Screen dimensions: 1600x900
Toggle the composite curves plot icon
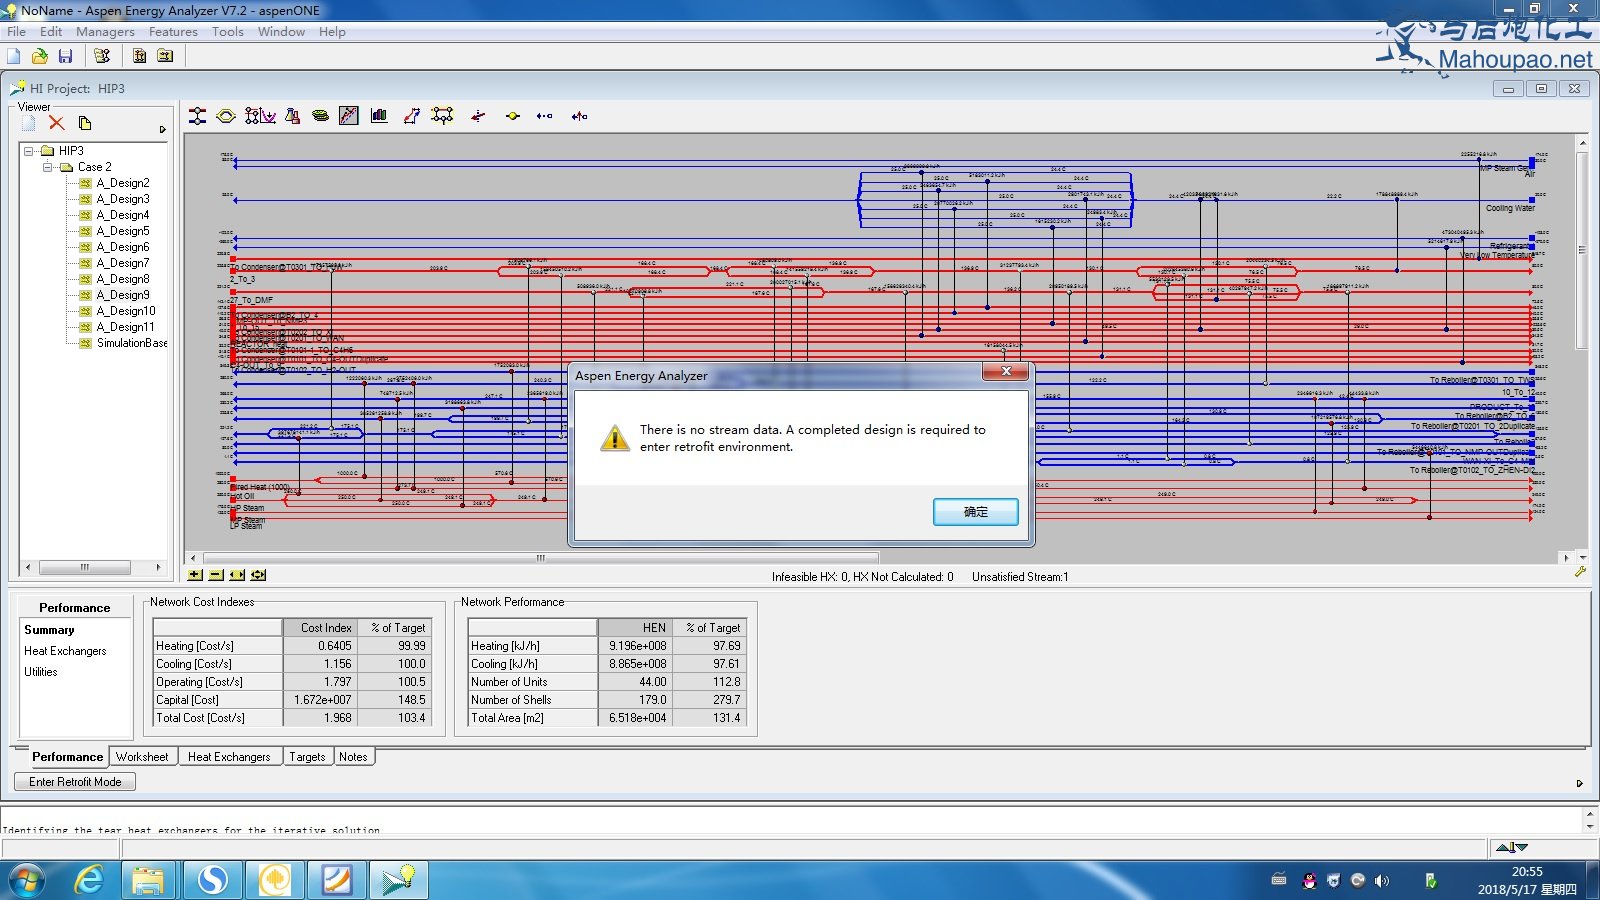[x=348, y=116]
